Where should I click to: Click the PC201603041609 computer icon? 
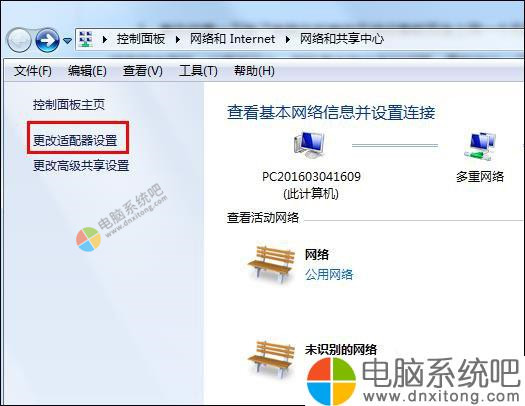(x=309, y=145)
